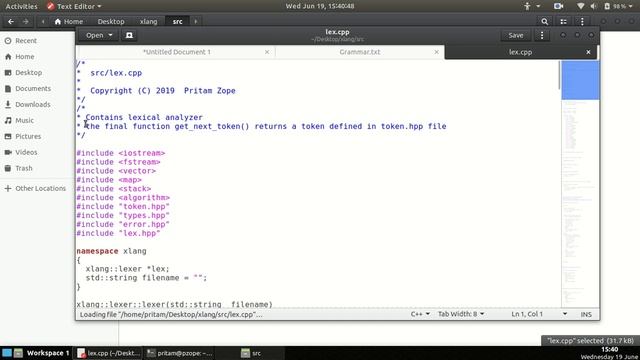This screenshot has height=360, width=640.
Task: Click the #include "token.hpp" line
Action: click(x=123, y=207)
